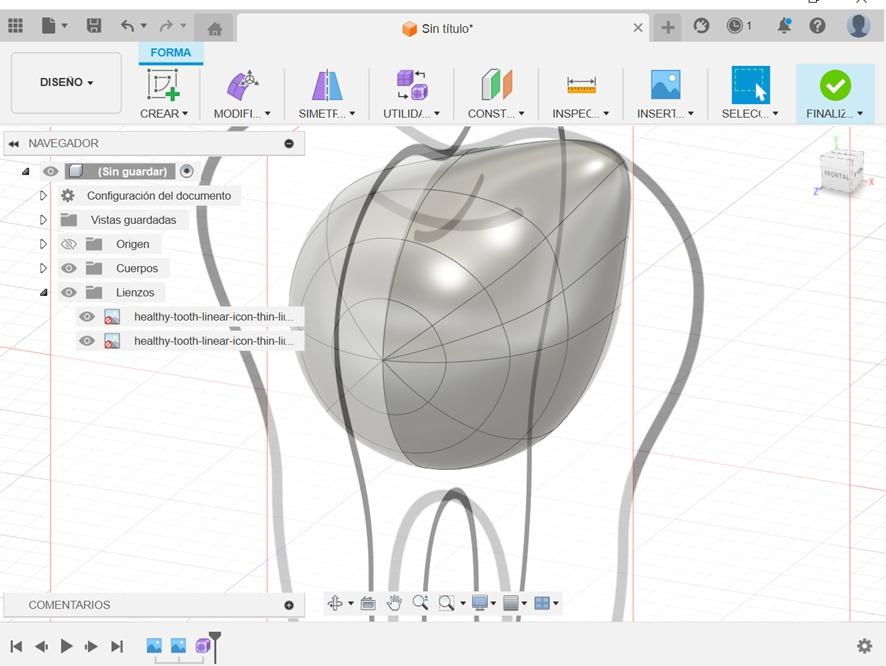Open the FINALIZAR FORMA menu
Image resolution: width=886 pixels, height=666 pixels.
(835, 114)
